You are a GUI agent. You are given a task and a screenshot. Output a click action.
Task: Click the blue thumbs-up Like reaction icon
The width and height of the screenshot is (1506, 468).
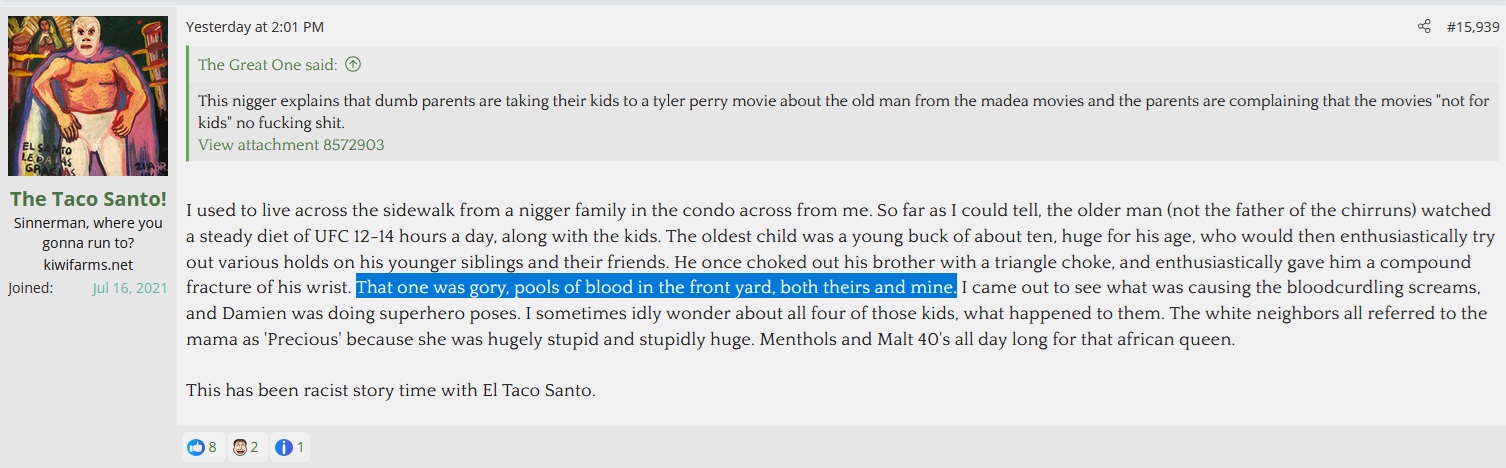point(195,447)
